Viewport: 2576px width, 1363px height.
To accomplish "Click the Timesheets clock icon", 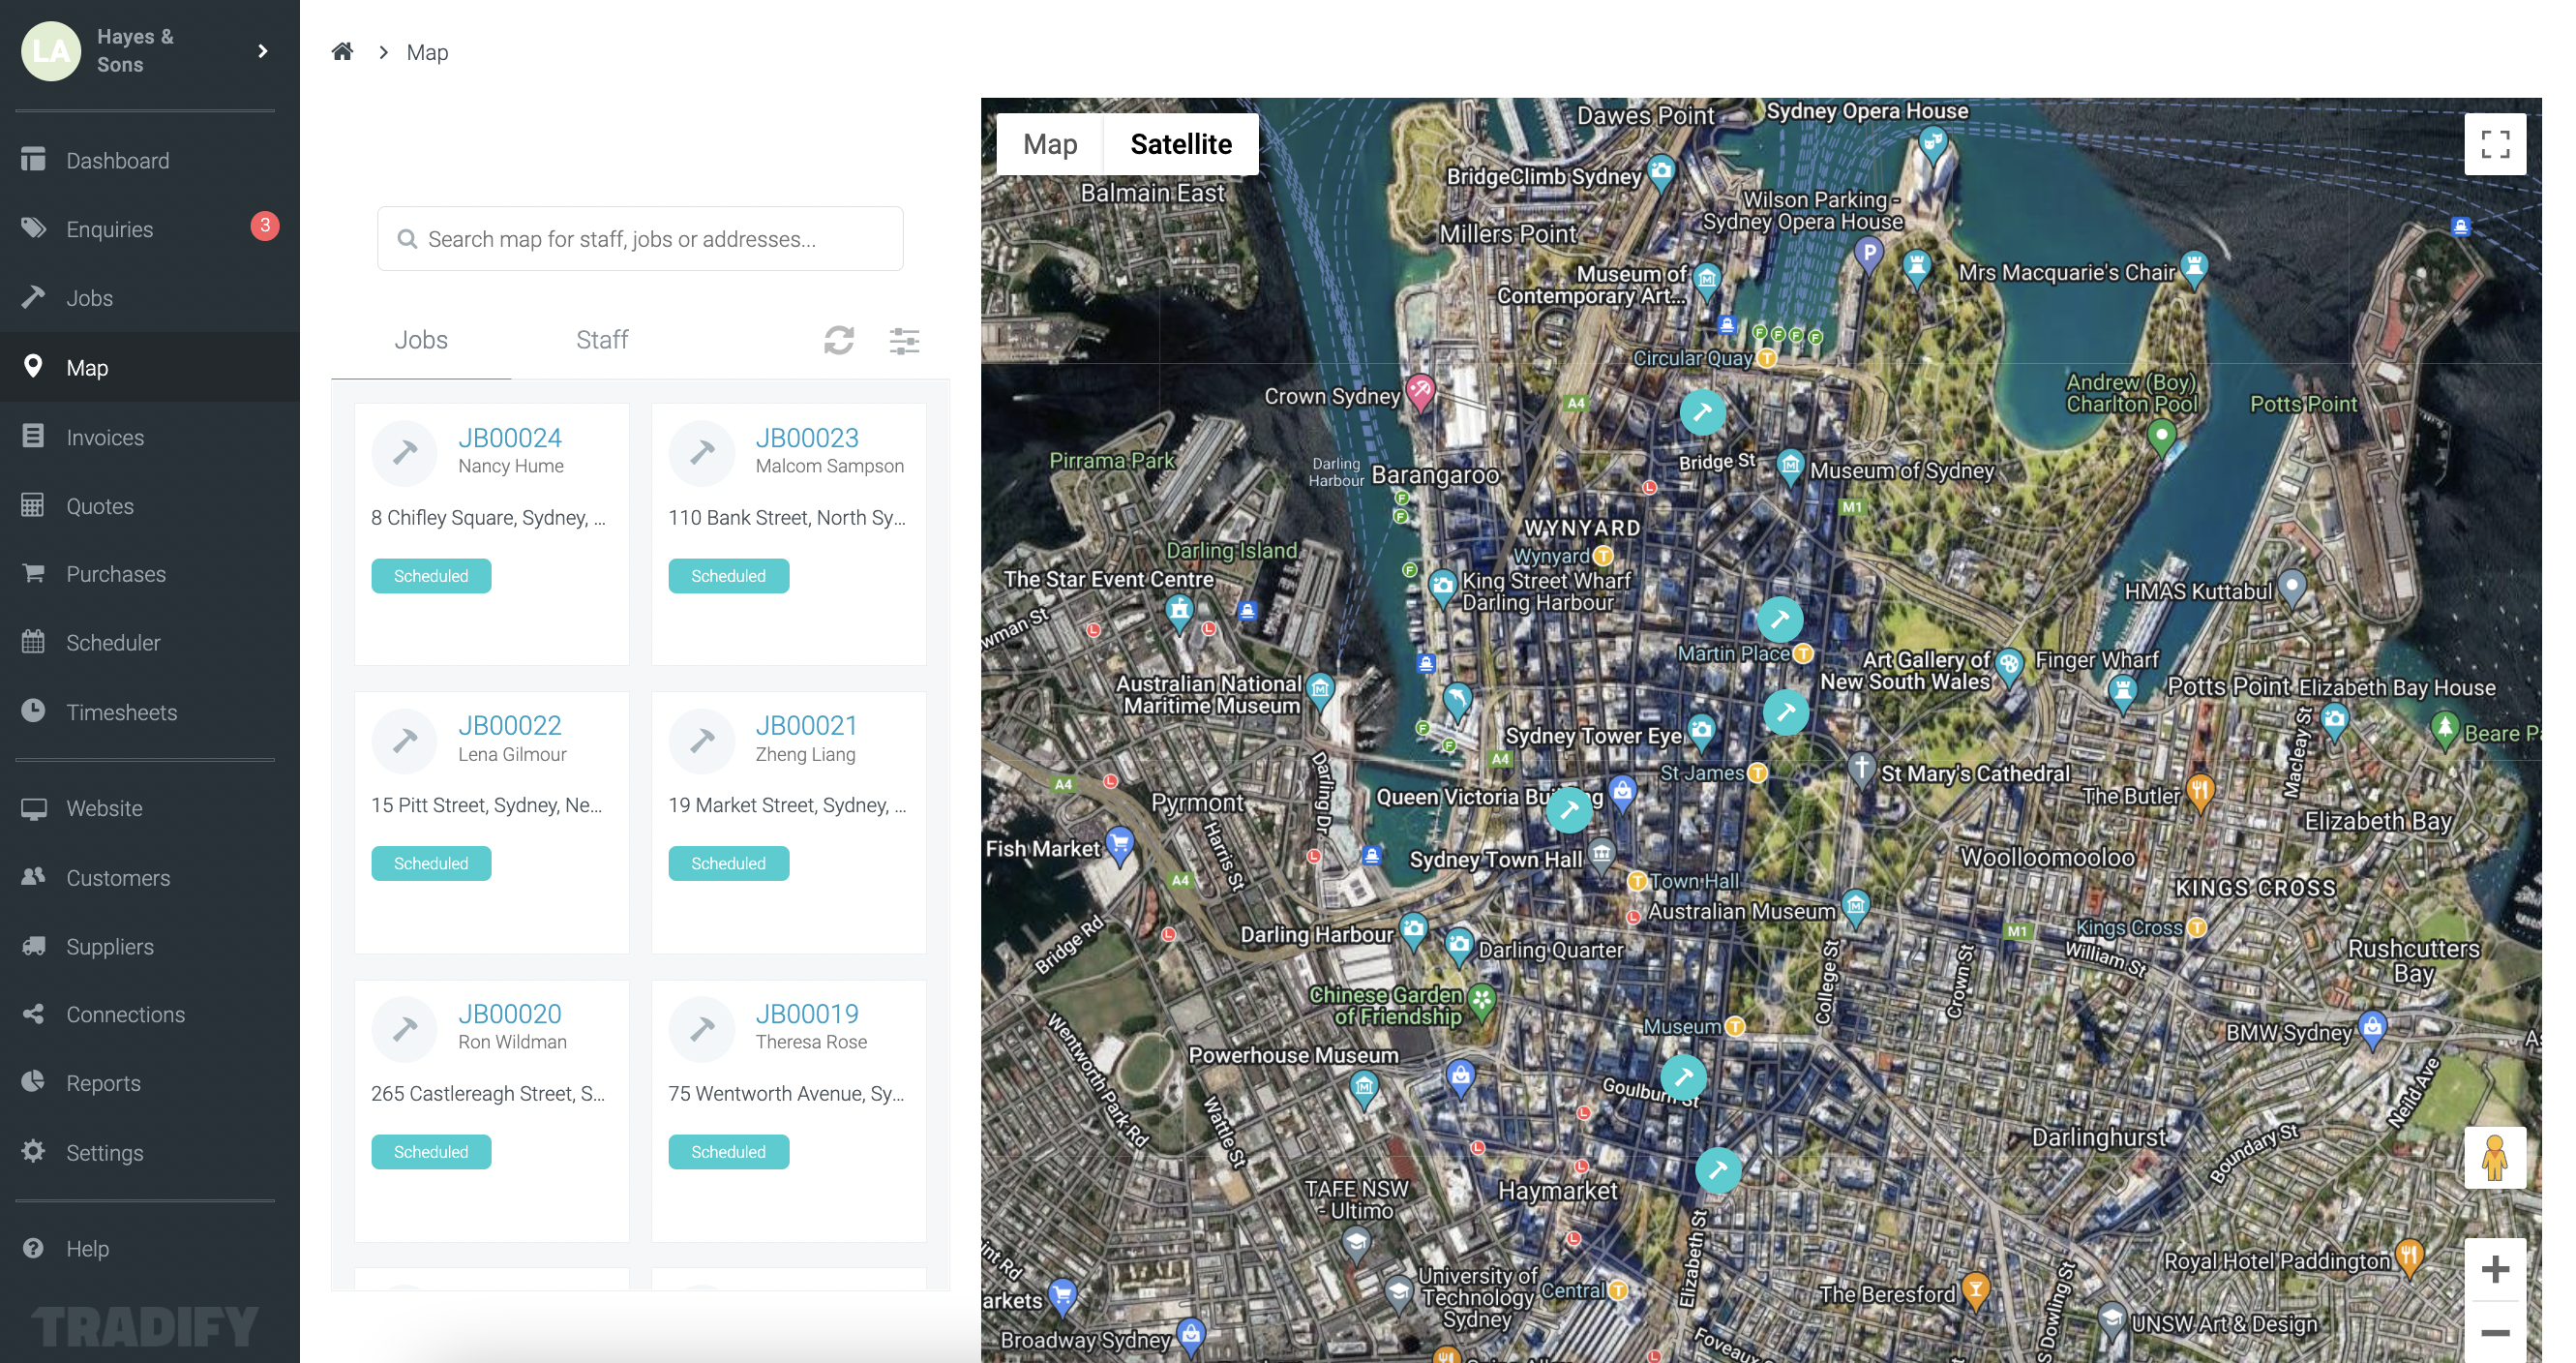I will coord(33,711).
